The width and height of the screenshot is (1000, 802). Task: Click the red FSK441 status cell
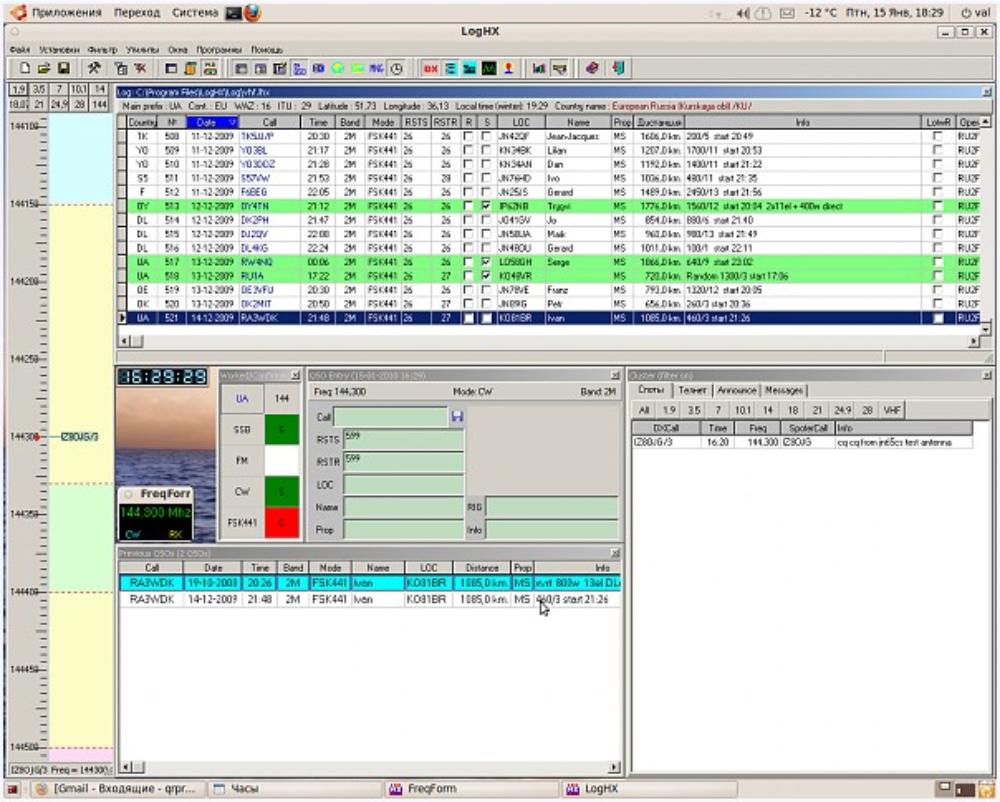click(281, 522)
